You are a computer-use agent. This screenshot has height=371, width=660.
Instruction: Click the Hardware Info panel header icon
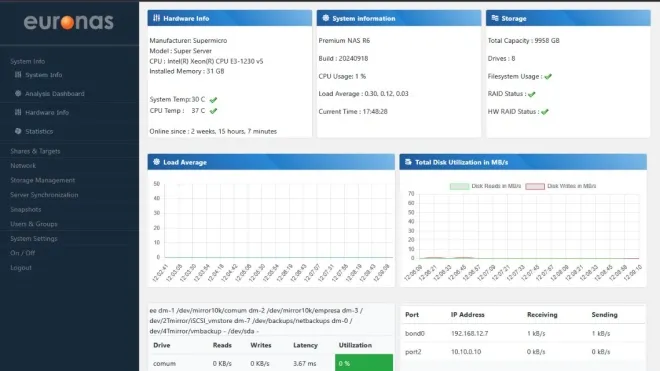[157, 18]
